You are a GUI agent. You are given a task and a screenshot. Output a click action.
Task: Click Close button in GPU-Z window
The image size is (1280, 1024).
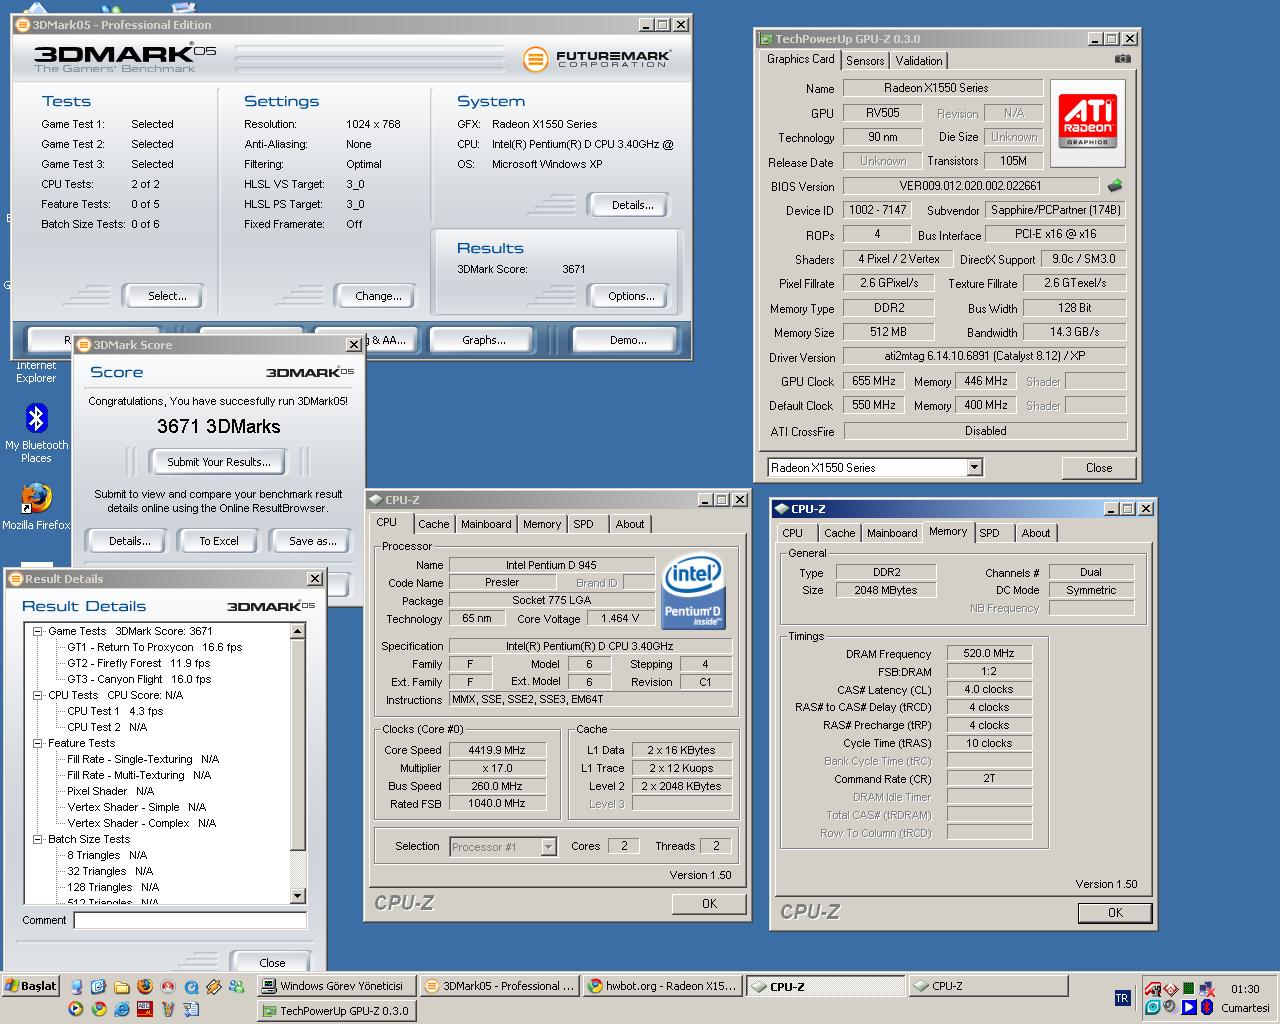pyautogui.click(x=1098, y=468)
